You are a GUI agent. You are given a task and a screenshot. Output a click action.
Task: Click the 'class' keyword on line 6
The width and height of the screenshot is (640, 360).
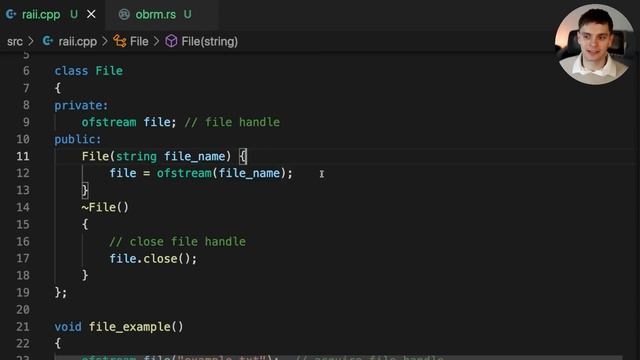point(71,71)
